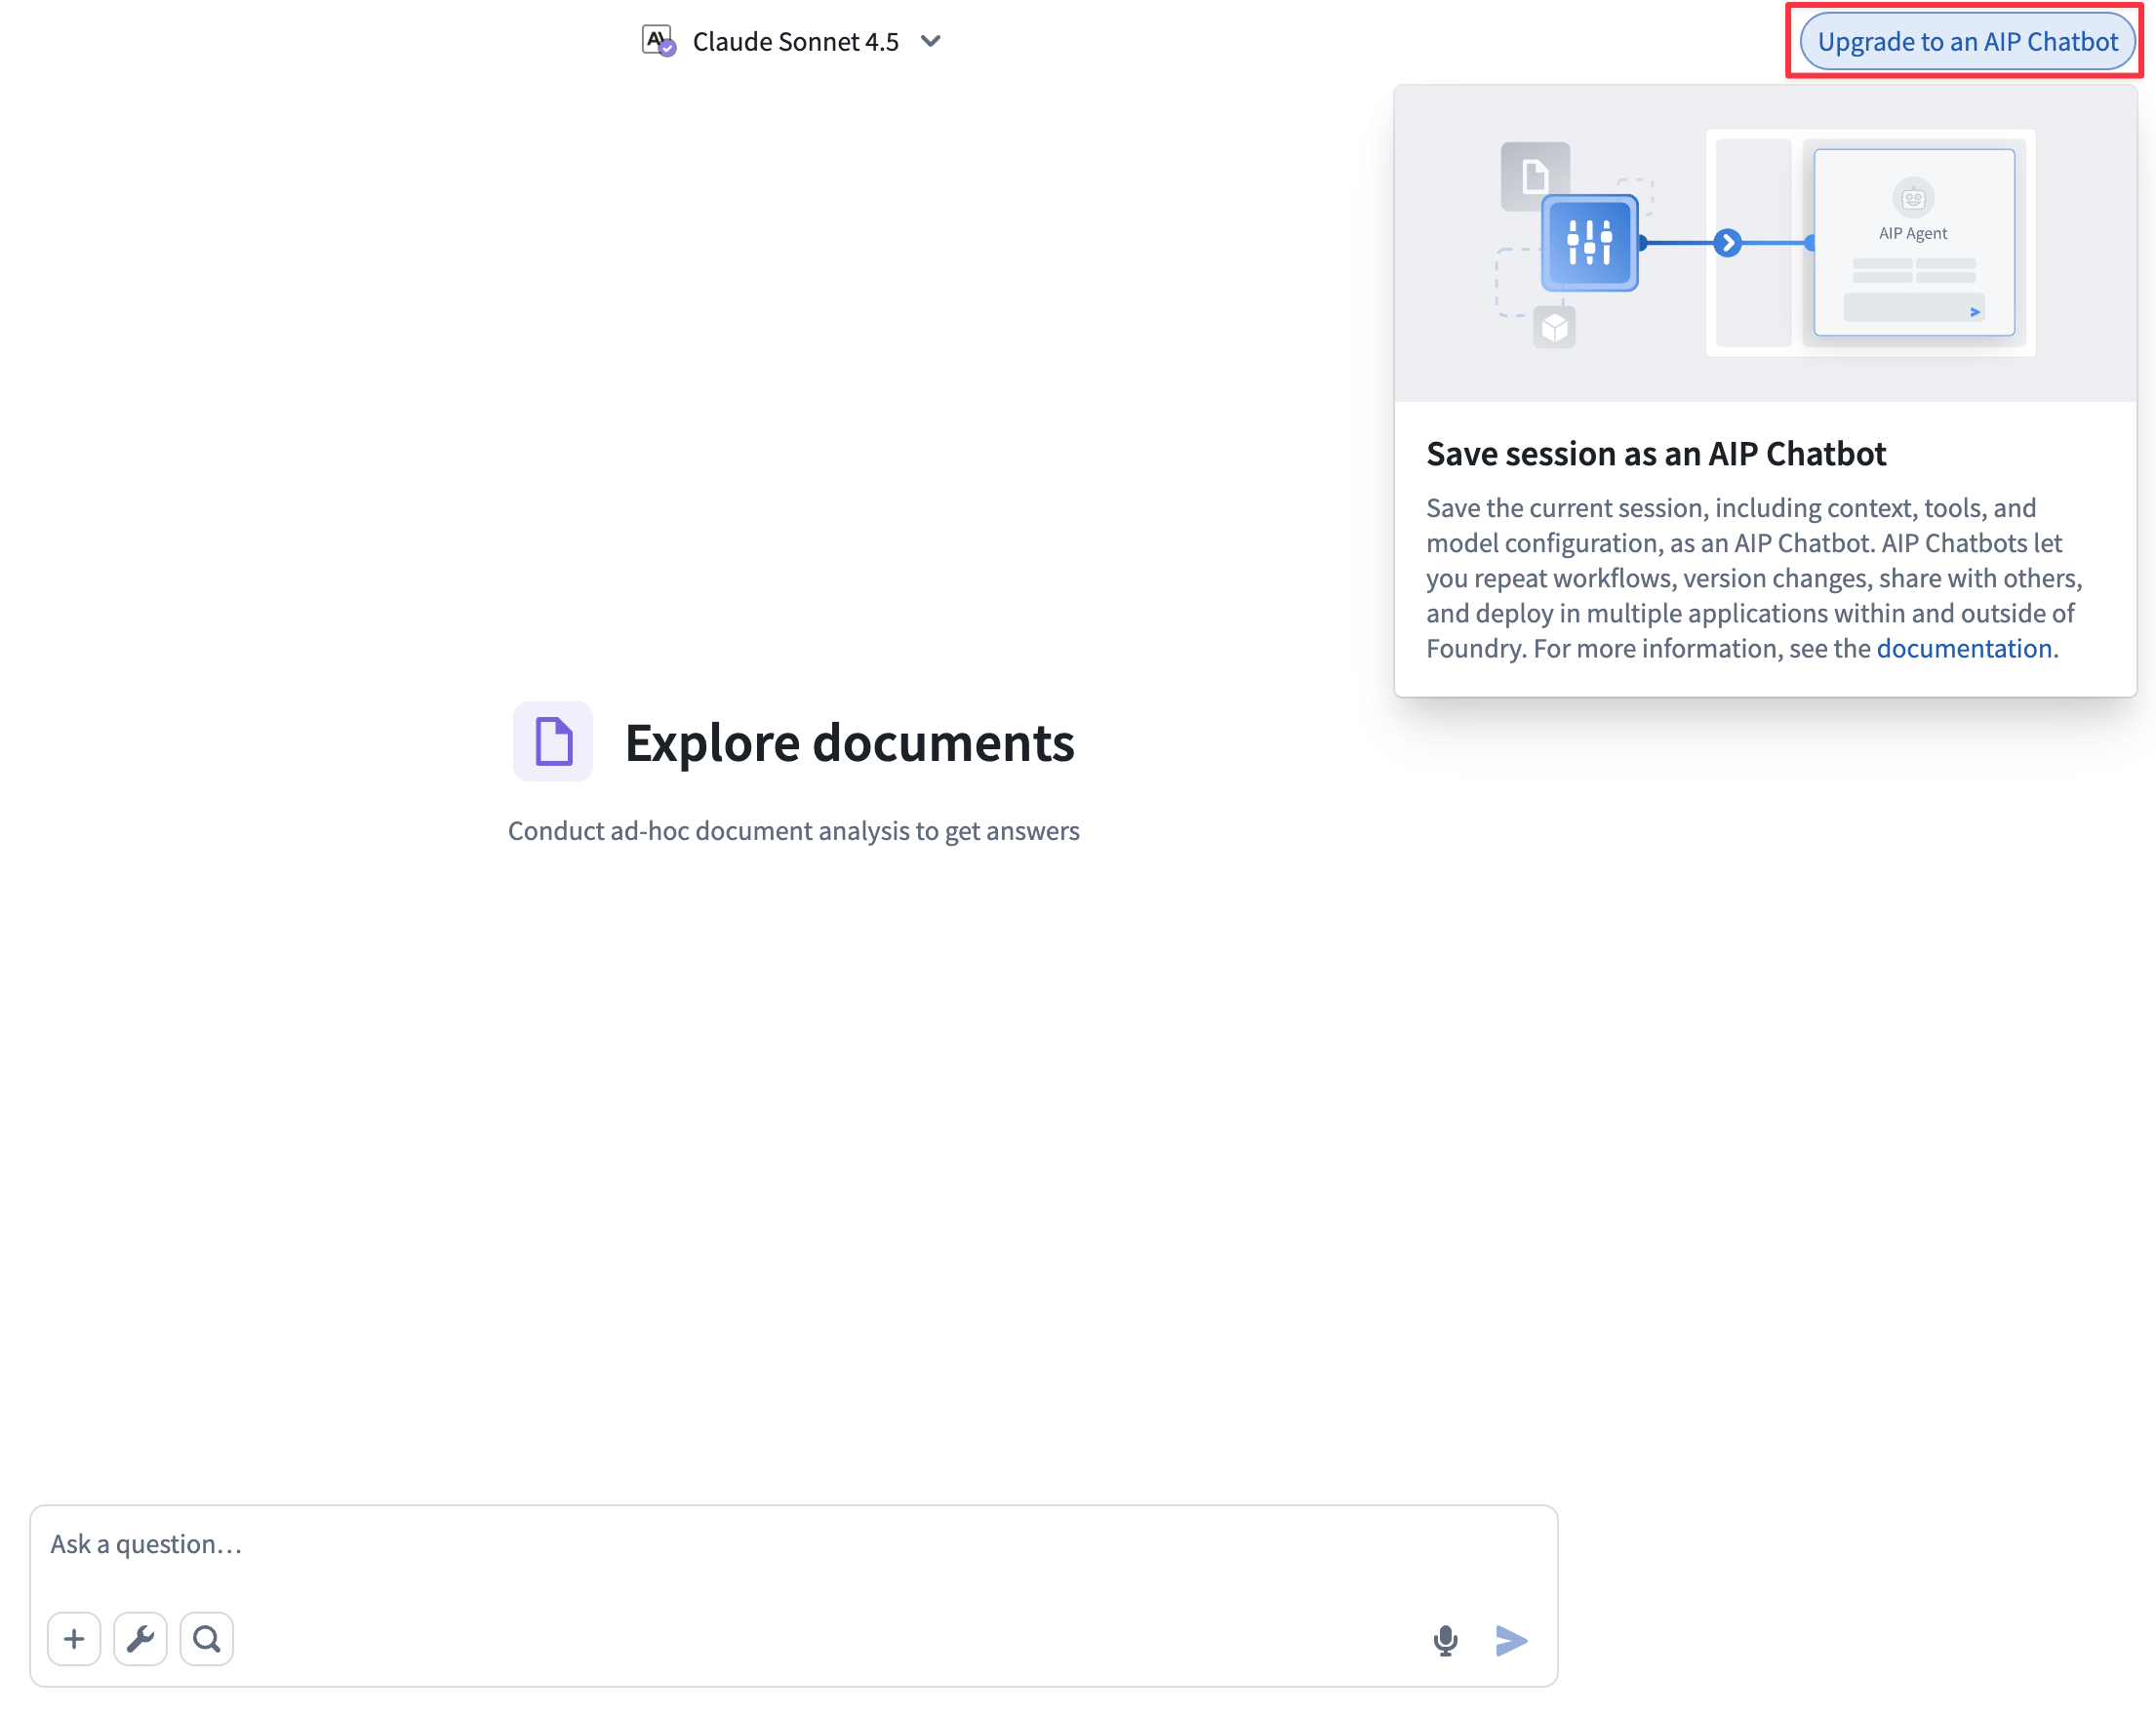Open tool configuration with the wrench icon
Viewport: 2156px width, 1717px height.
click(x=140, y=1639)
